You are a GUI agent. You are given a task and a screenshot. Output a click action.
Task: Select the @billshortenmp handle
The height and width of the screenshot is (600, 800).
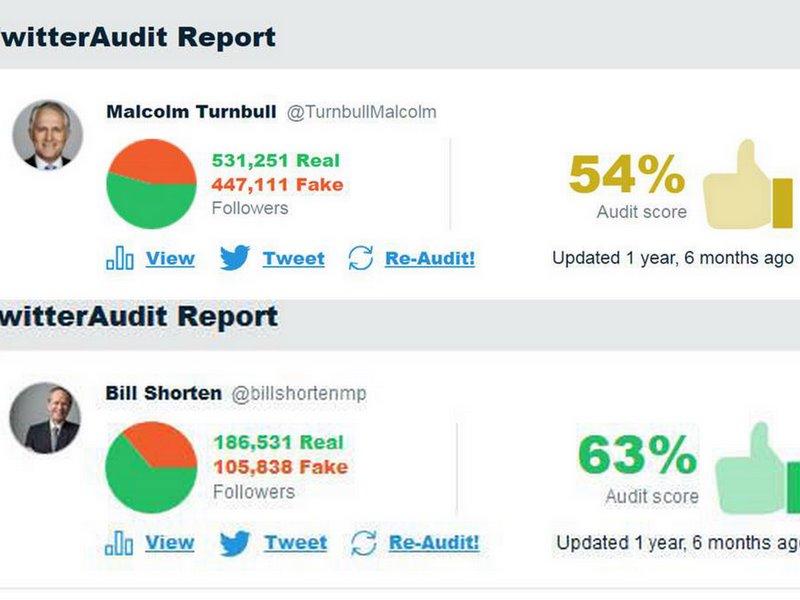[299, 394]
